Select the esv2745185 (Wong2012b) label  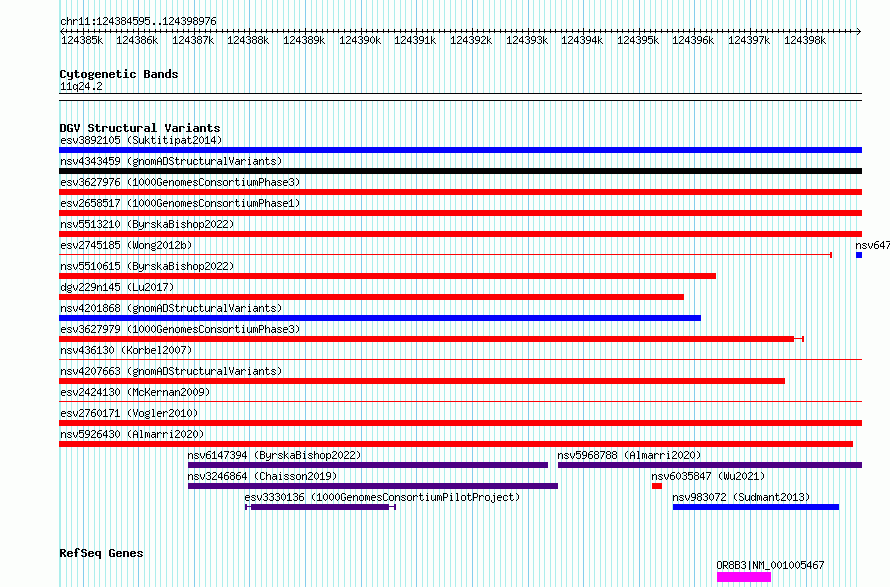click(x=126, y=245)
